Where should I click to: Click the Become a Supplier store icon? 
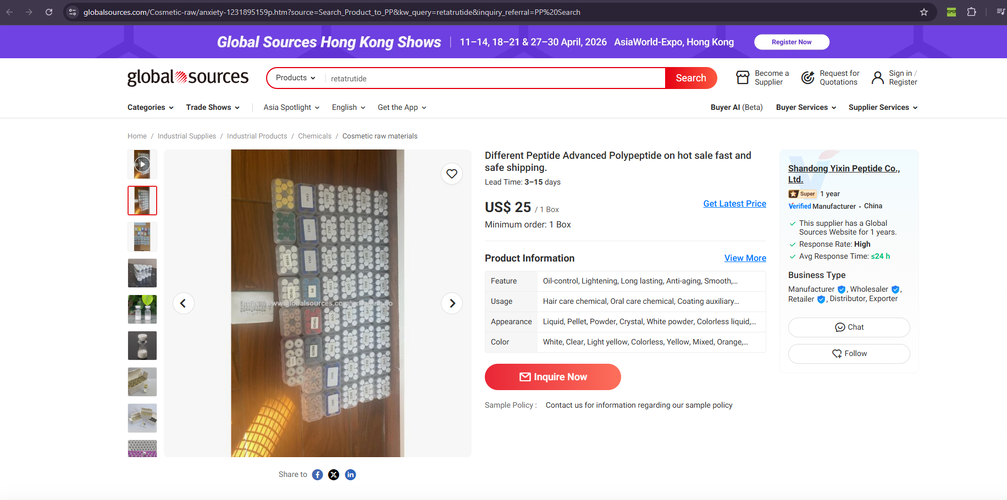(x=742, y=78)
